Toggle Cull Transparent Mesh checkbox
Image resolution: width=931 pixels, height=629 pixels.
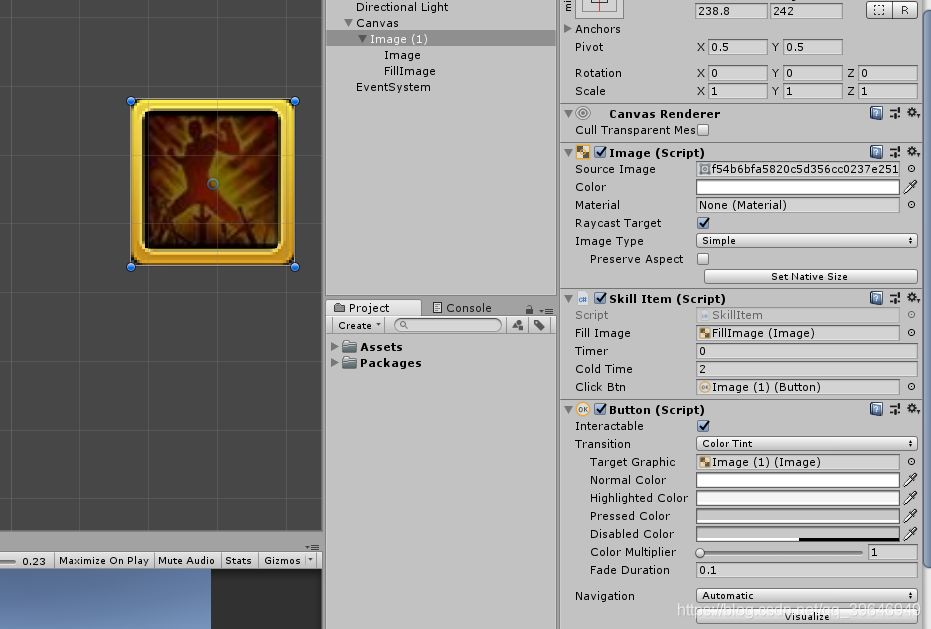click(x=703, y=129)
